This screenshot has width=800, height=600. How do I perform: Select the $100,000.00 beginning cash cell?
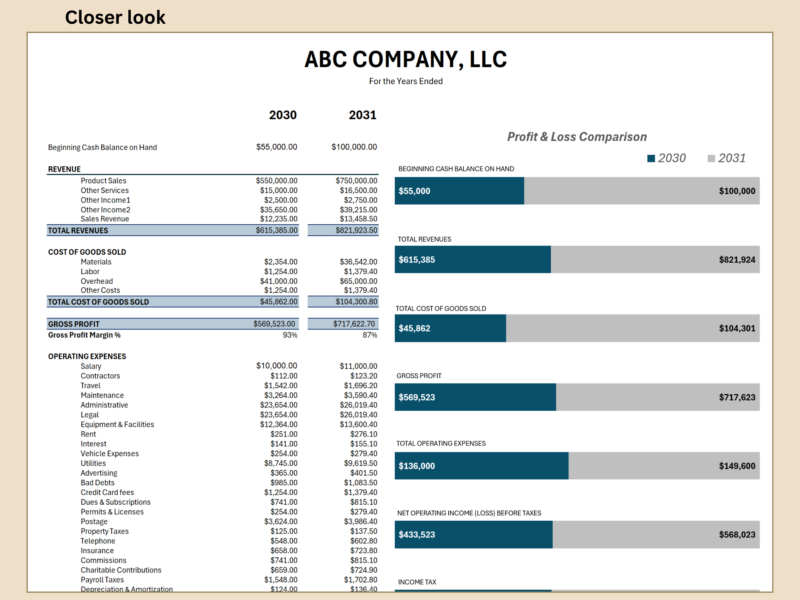pyautogui.click(x=354, y=147)
